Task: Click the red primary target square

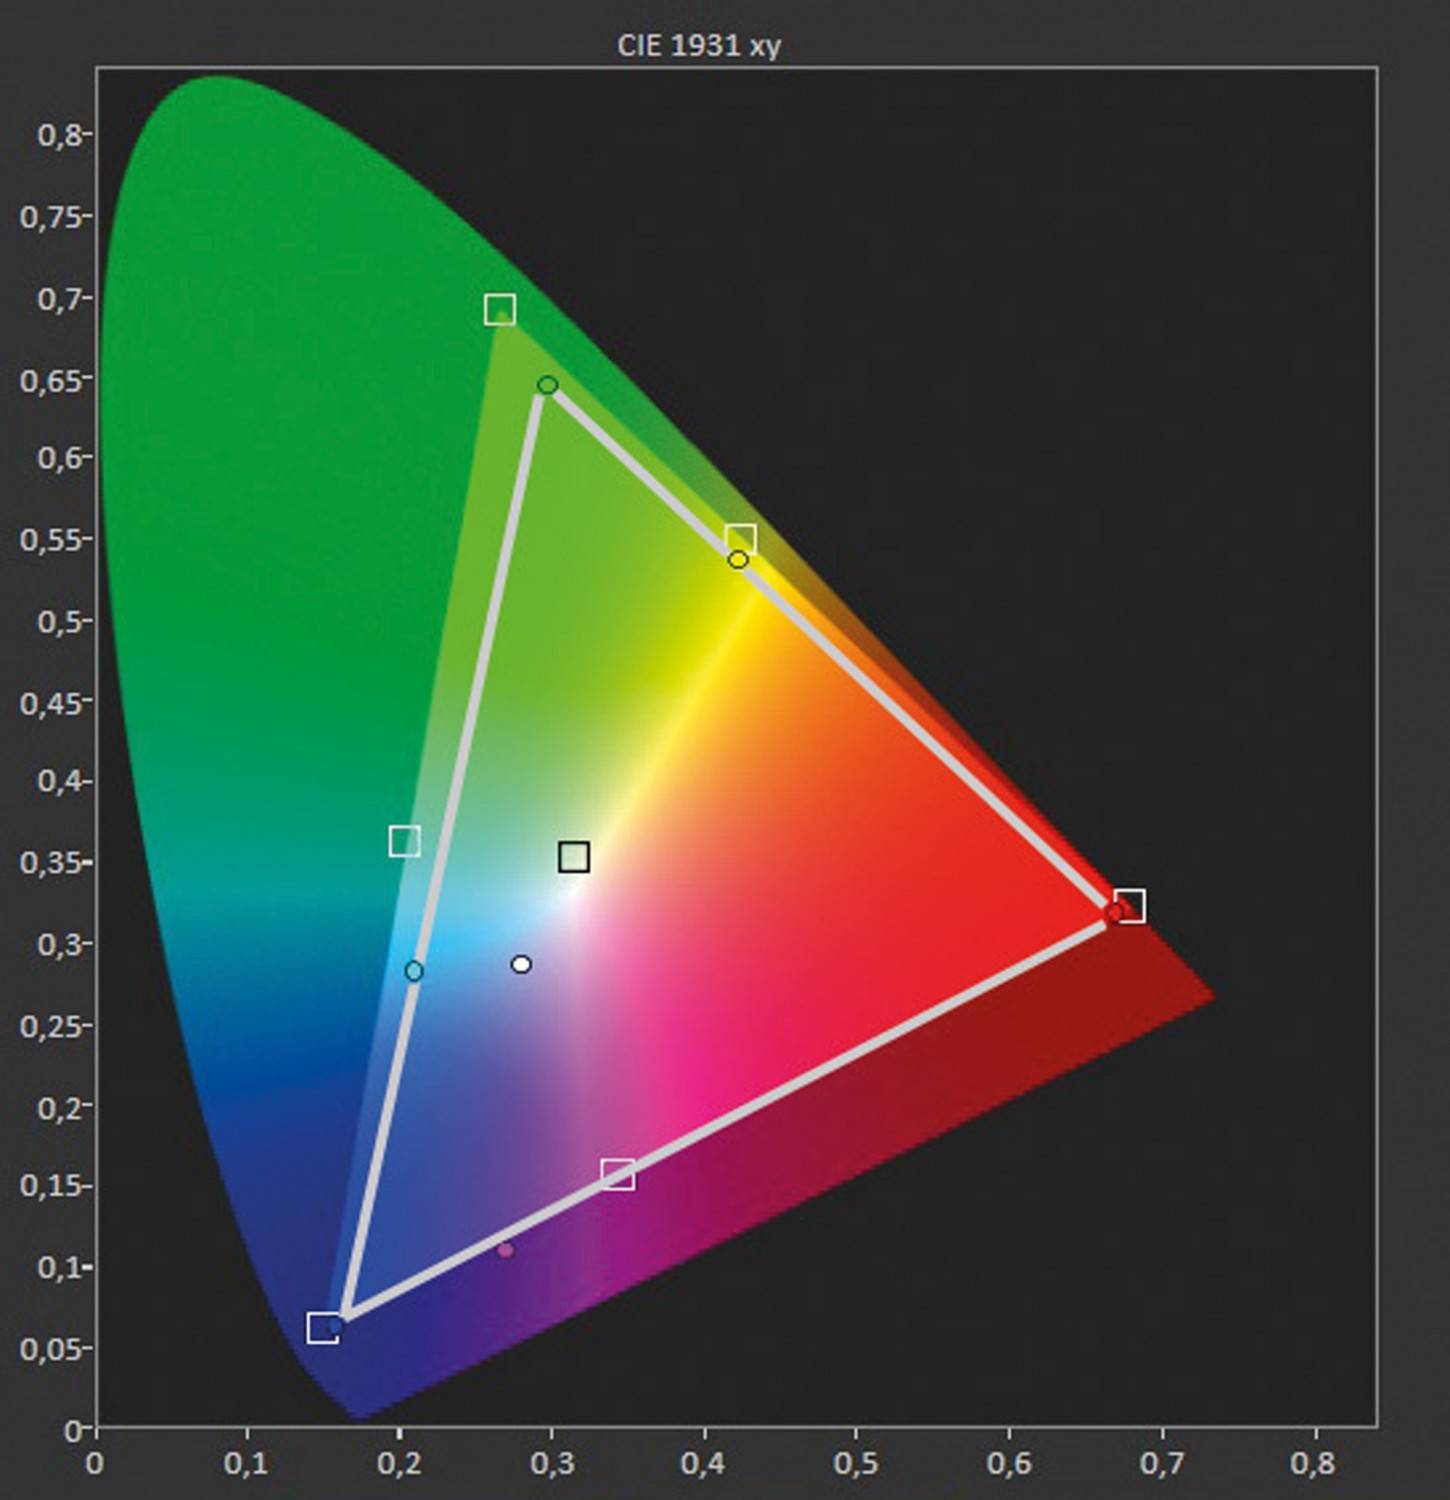Action: click(1130, 906)
